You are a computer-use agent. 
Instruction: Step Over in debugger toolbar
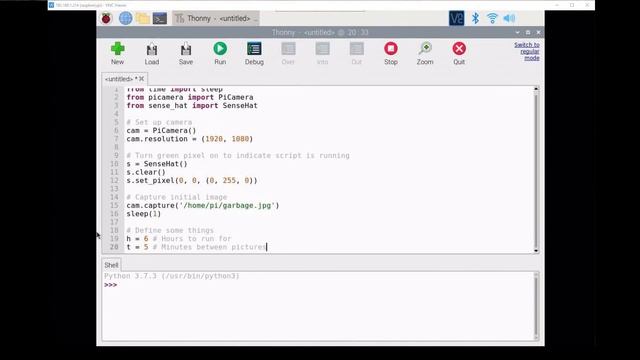(288, 53)
